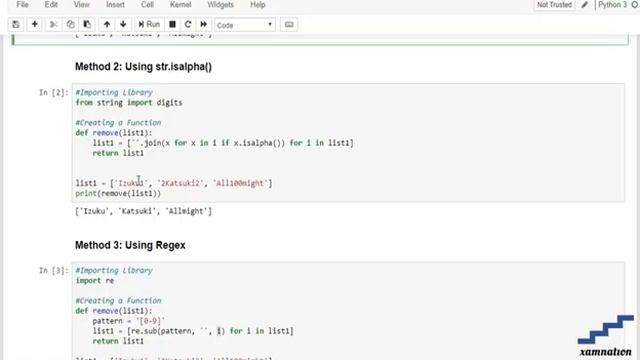Click the Not Trusted button
Screen dimensions: 640x360
point(554,5)
